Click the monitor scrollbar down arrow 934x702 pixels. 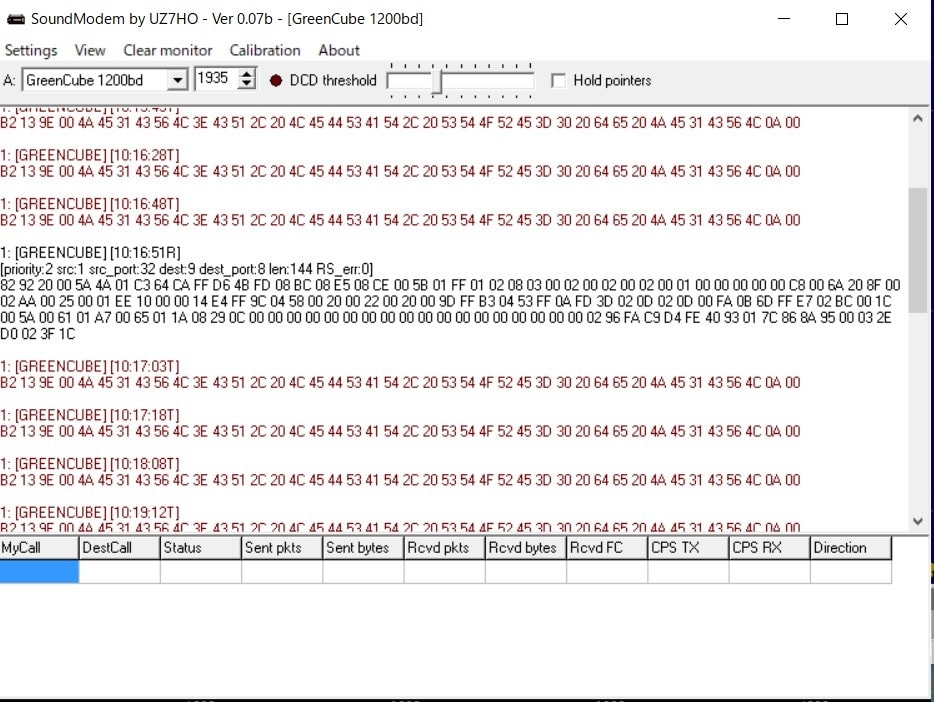[918, 522]
